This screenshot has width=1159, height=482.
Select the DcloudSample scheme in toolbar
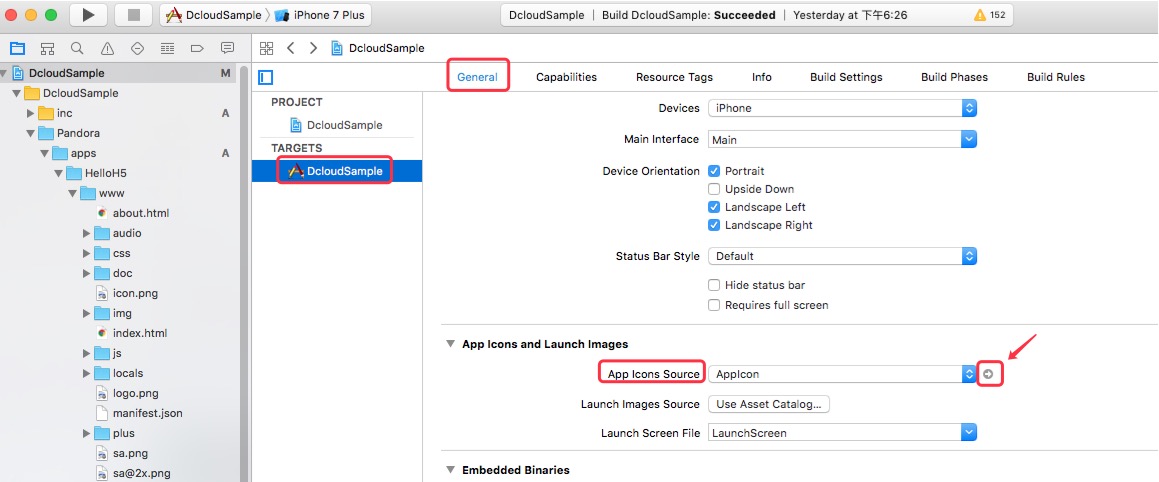click(214, 15)
